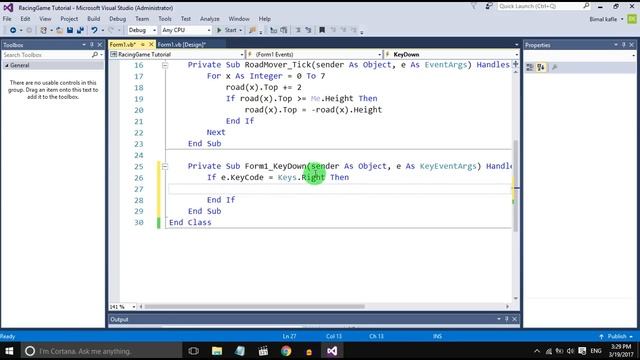
Task: Click the Publish button in status bar
Action: click(616, 336)
